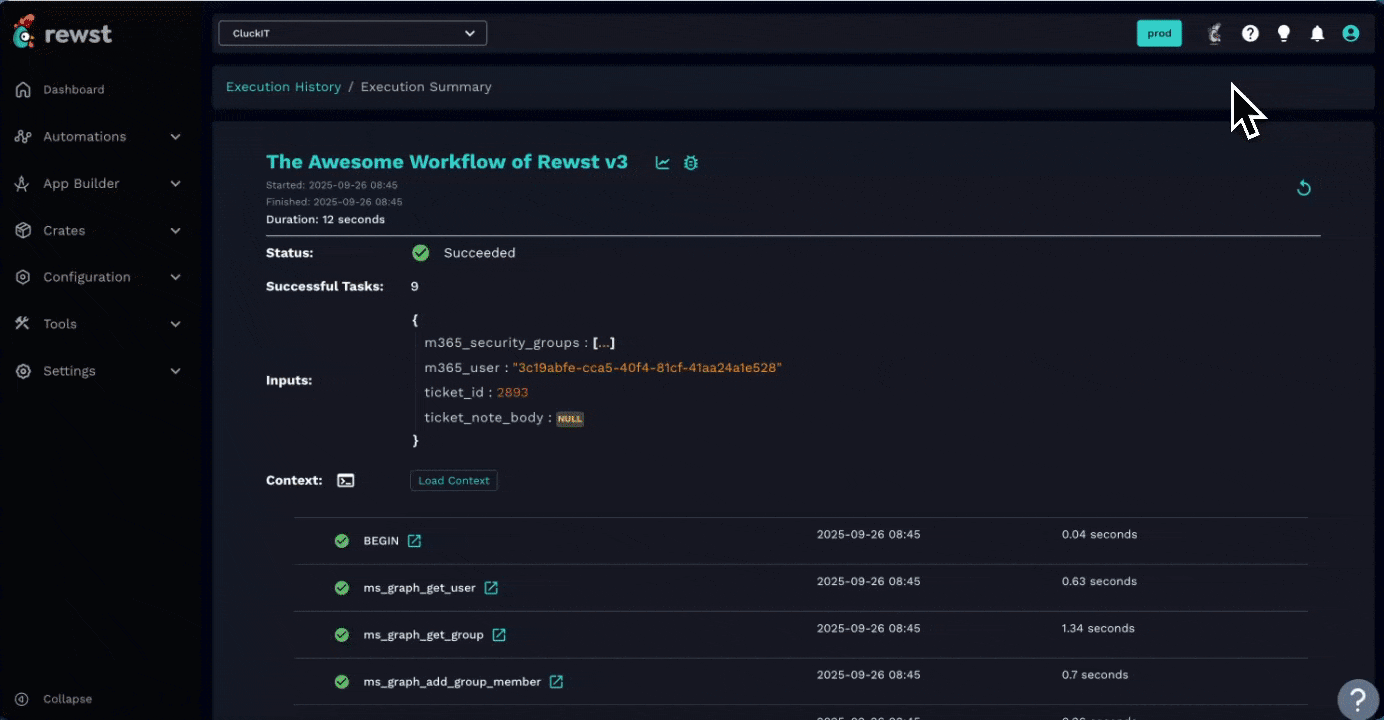The width and height of the screenshot is (1384, 720).
Task: Go back via the Execution History breadcrumb
Action: [283, 87]
